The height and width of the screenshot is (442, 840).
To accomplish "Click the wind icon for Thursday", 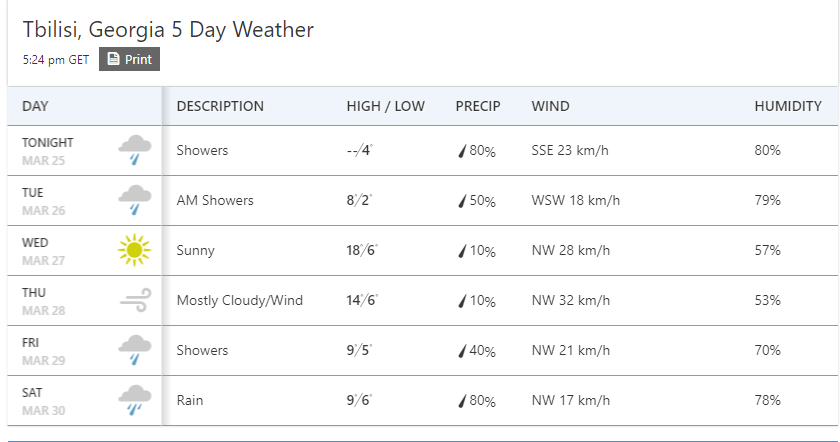I will 134,300.
